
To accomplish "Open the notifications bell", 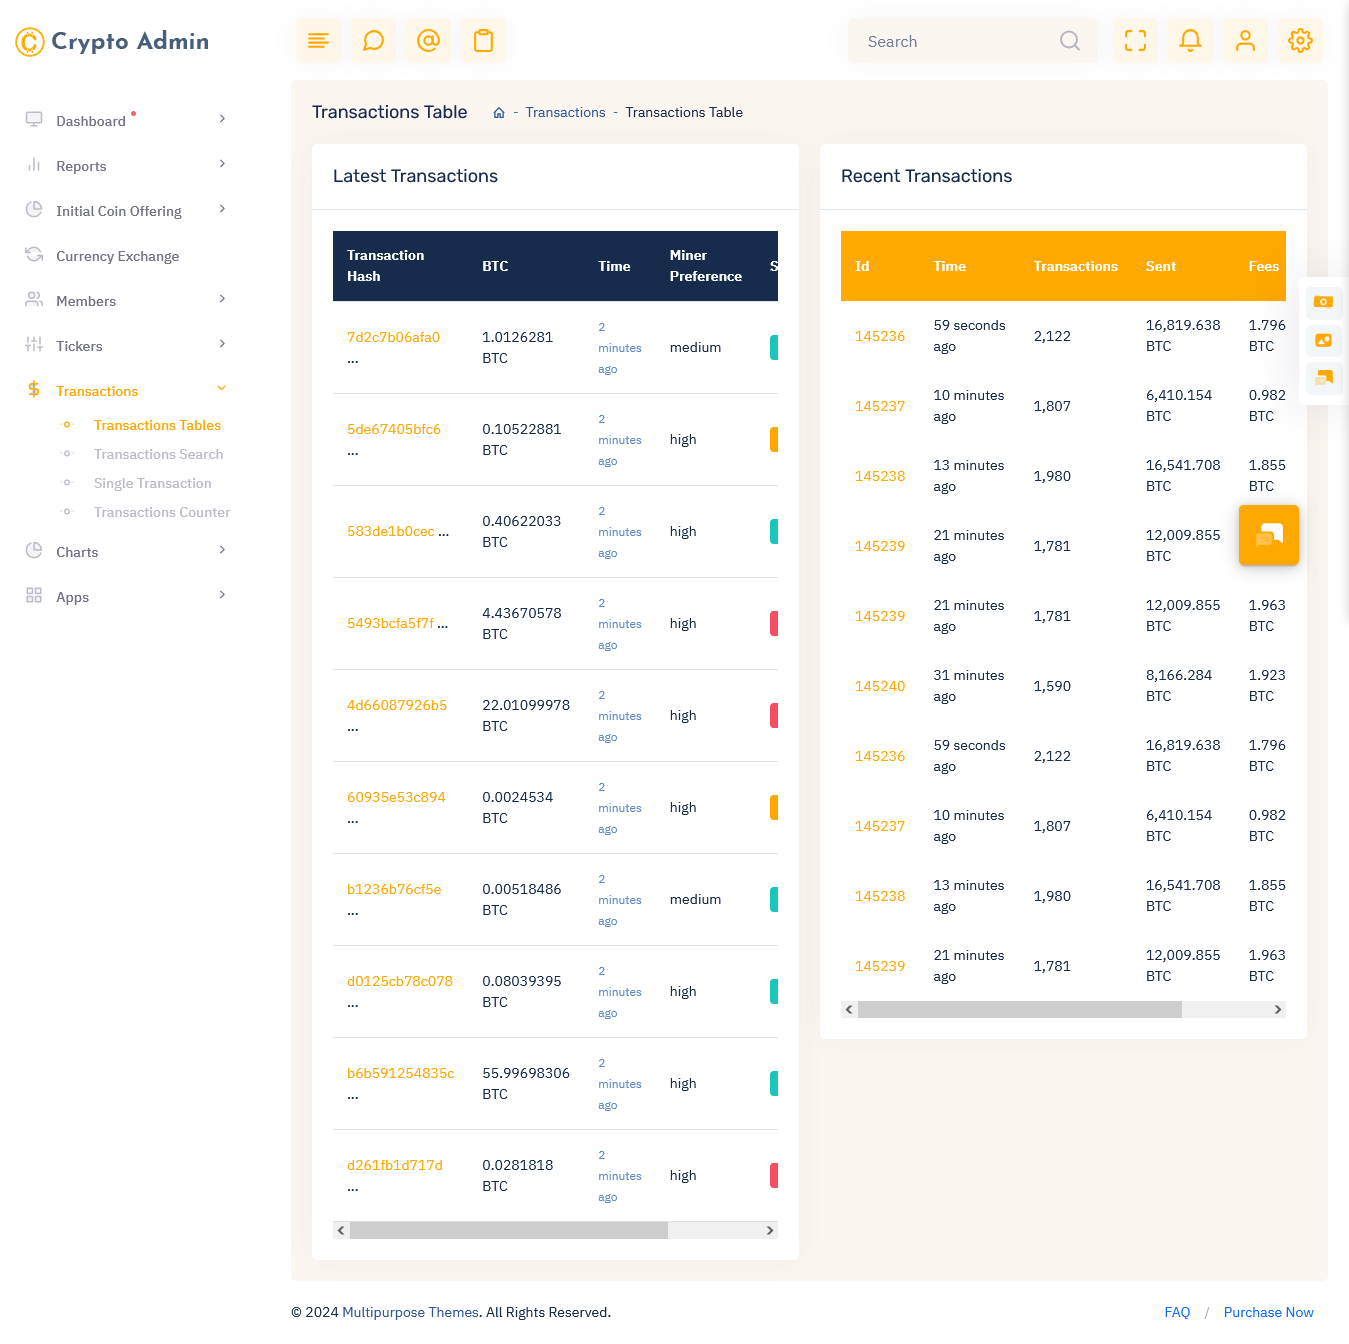I will tap(1190, 41).
